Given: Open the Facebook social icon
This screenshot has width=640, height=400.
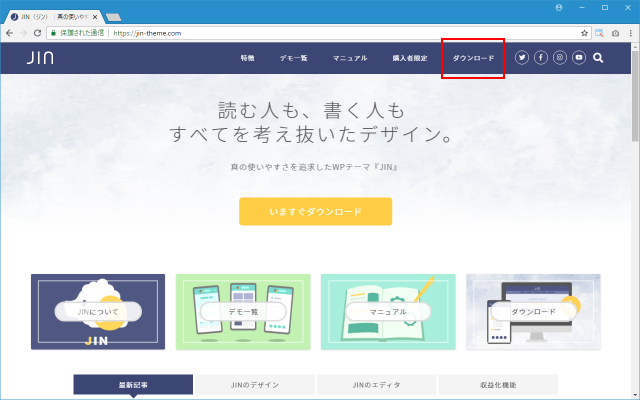Looking at the screenshot, I should click(x=541, y=58).
